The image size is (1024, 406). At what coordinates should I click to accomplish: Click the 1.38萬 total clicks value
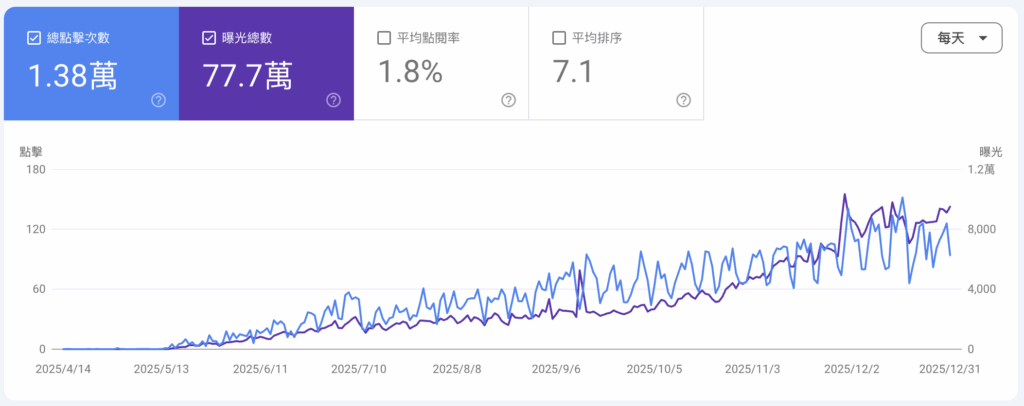tap(70, 75)
